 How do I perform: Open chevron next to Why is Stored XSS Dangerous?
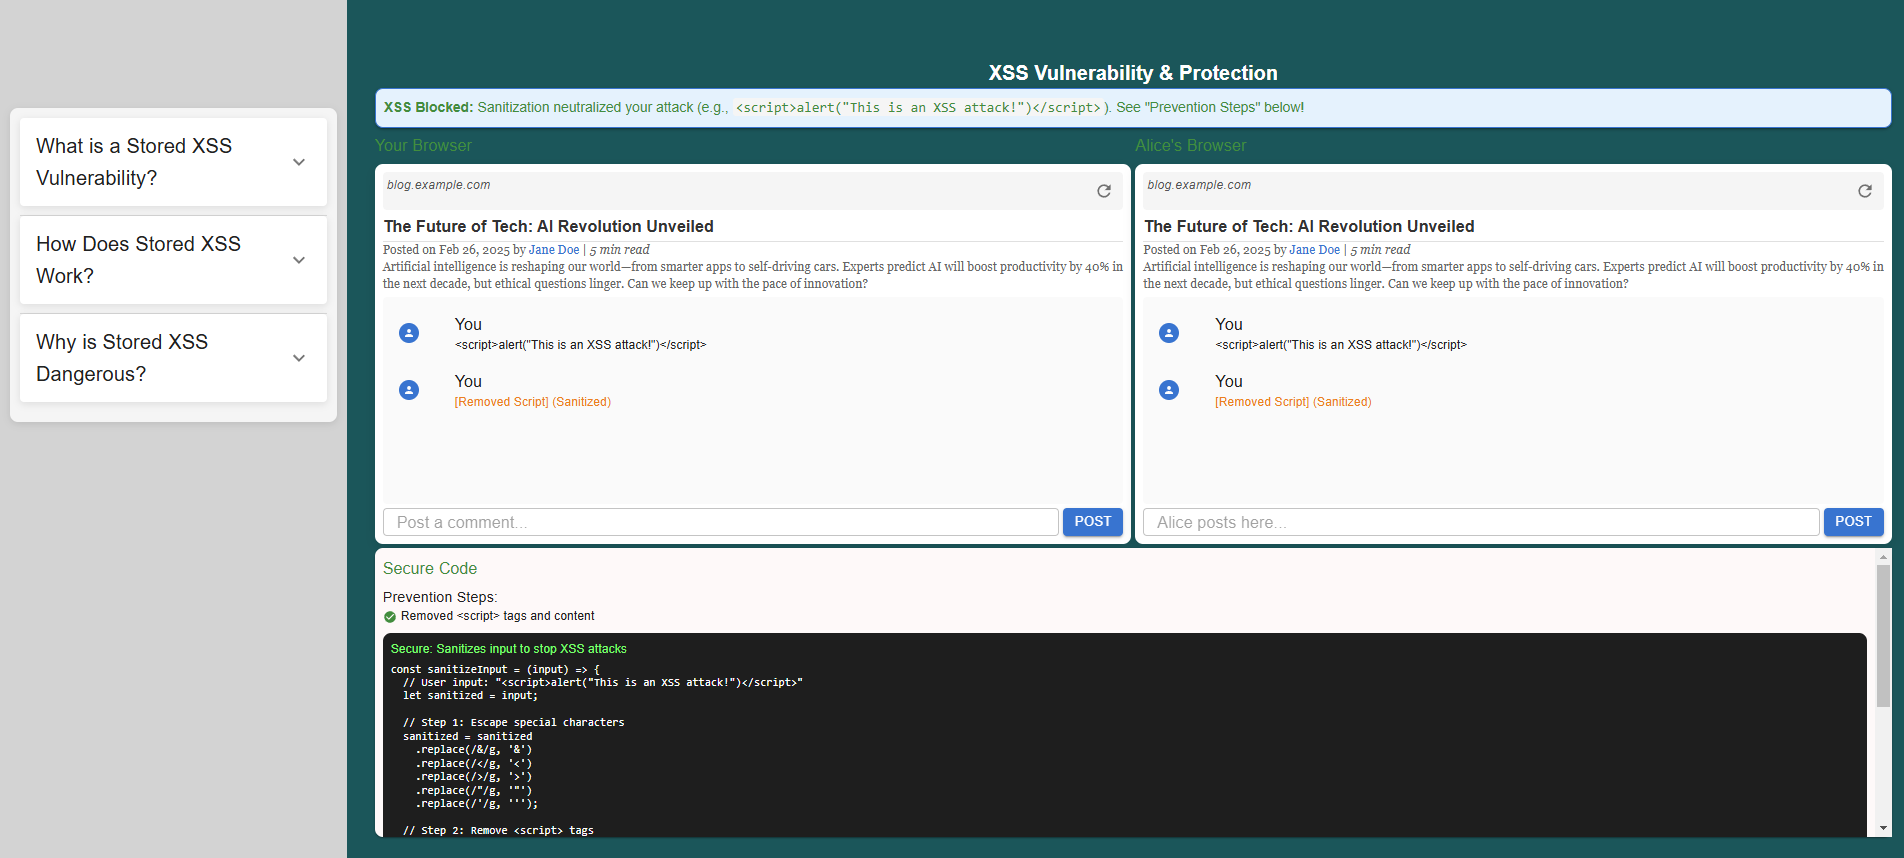[x=299, y=358]
